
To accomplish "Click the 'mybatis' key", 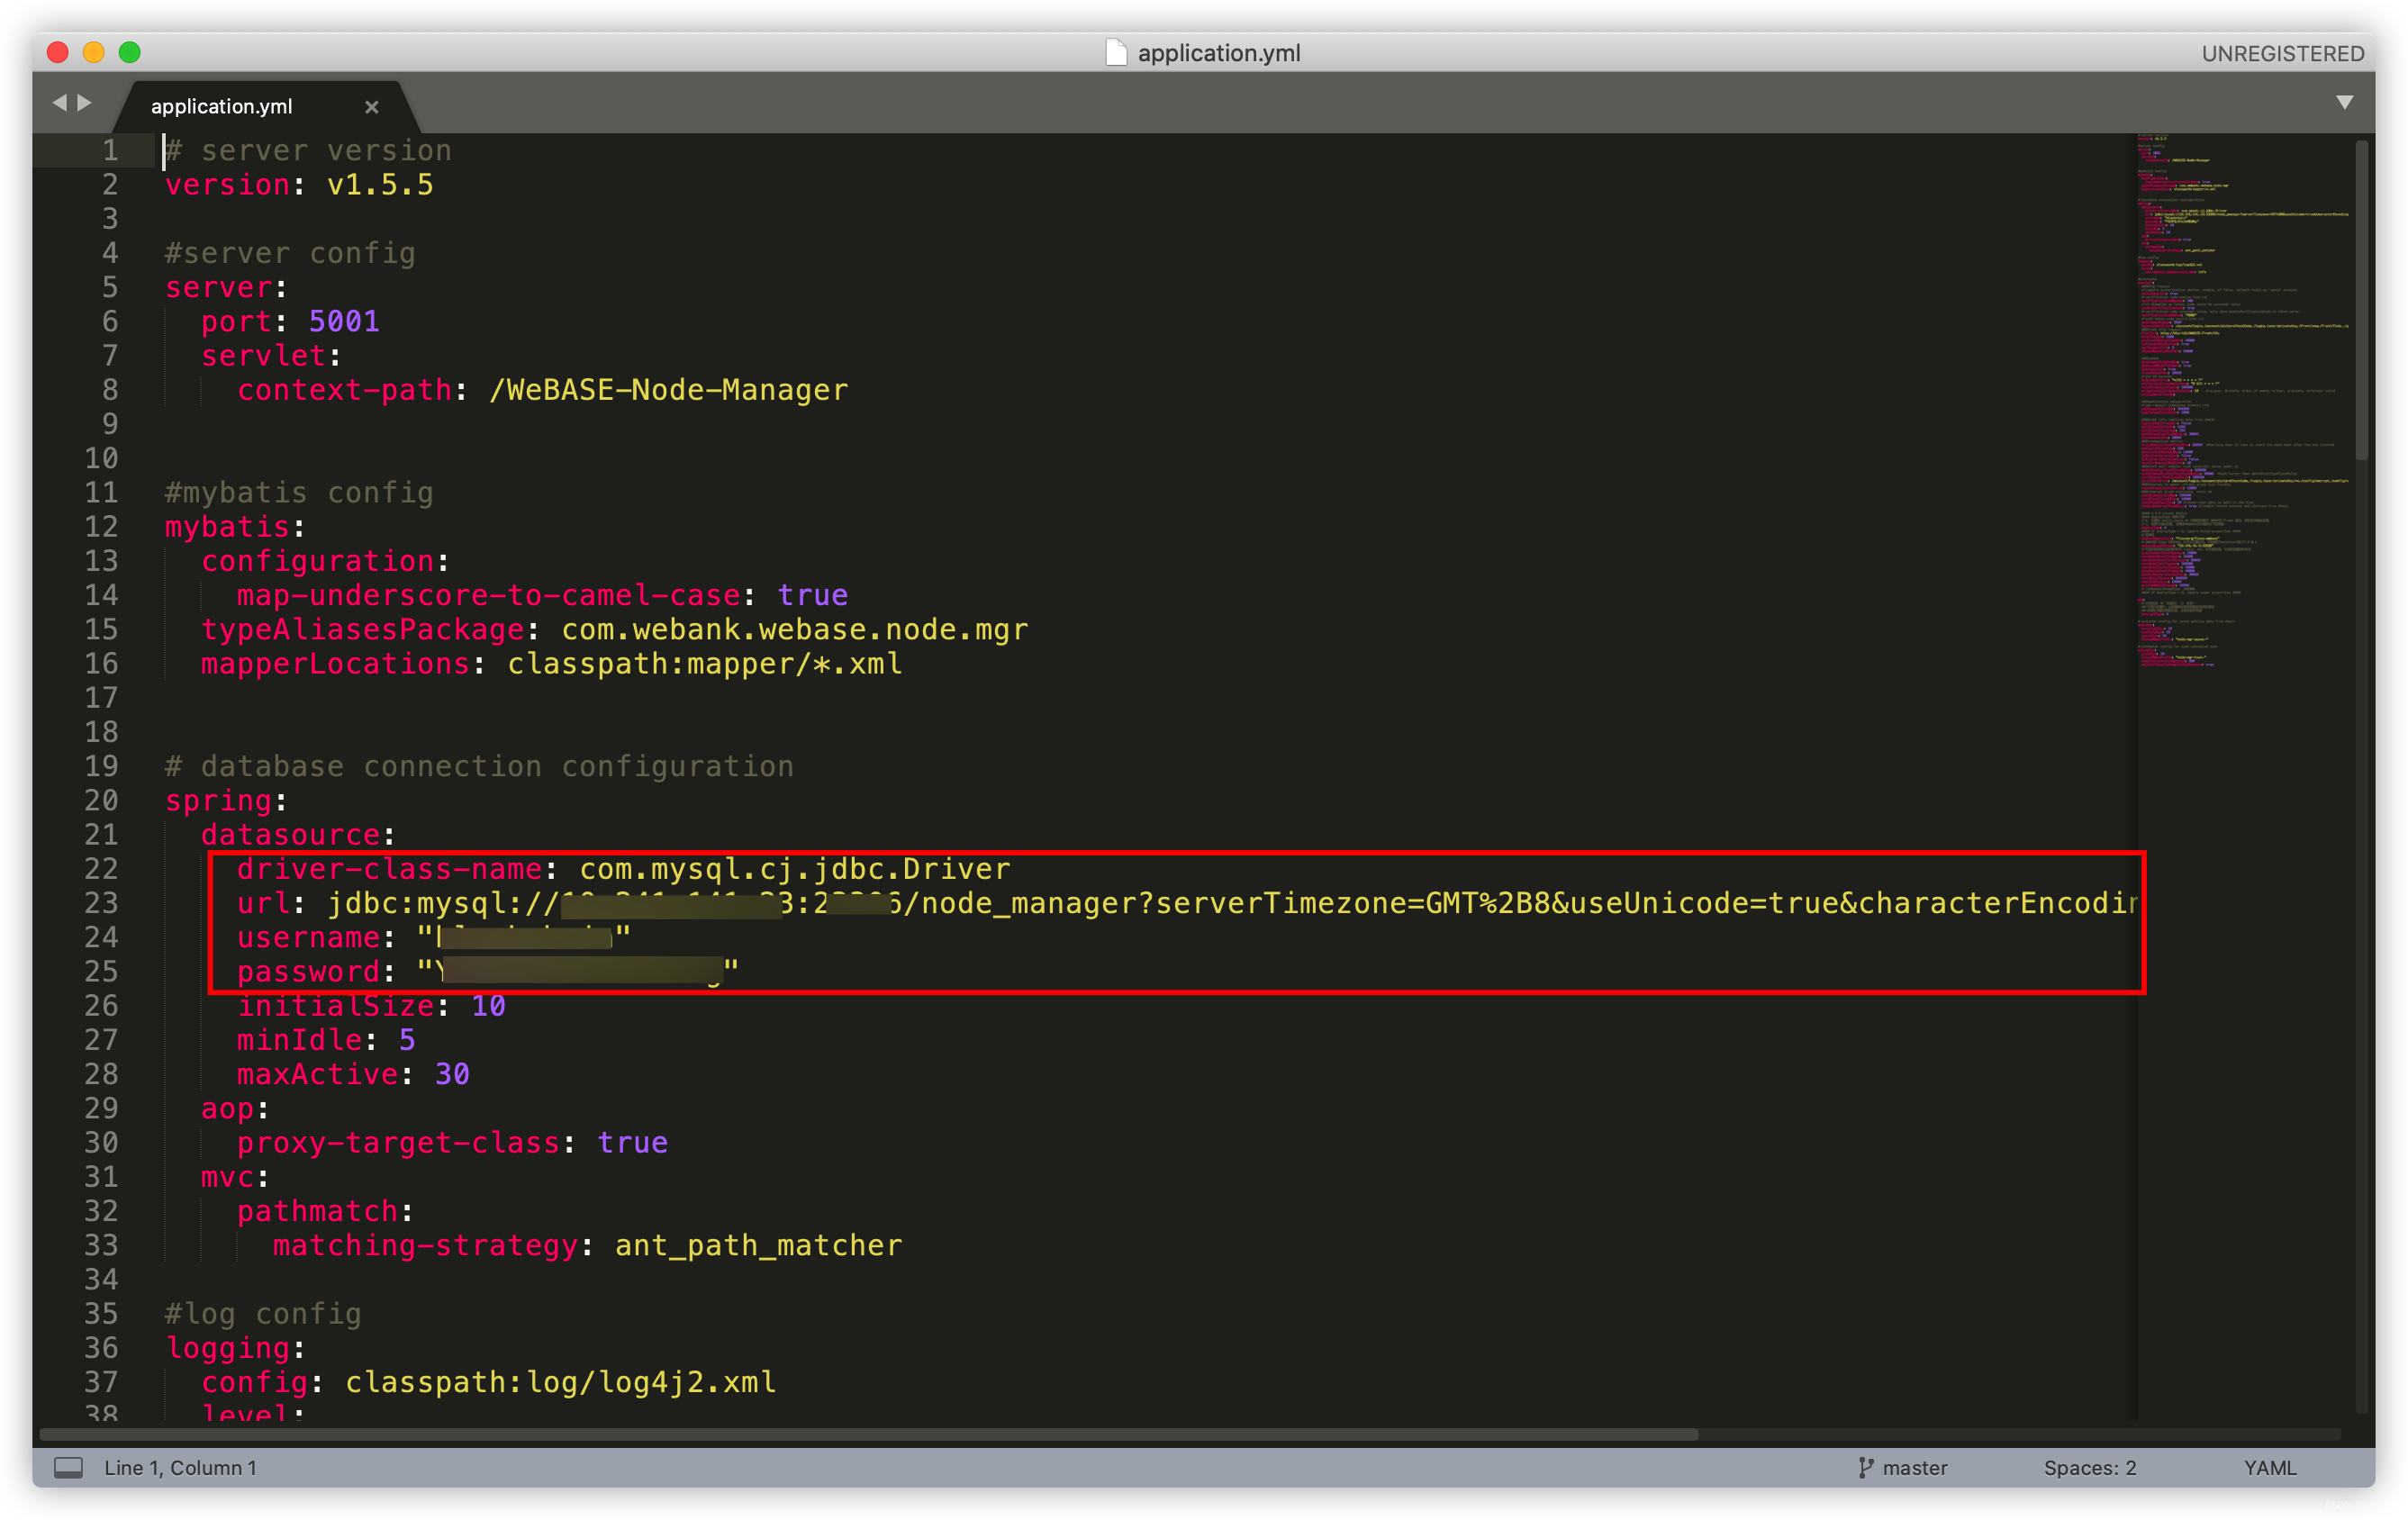I will click(x=227, y=527).
